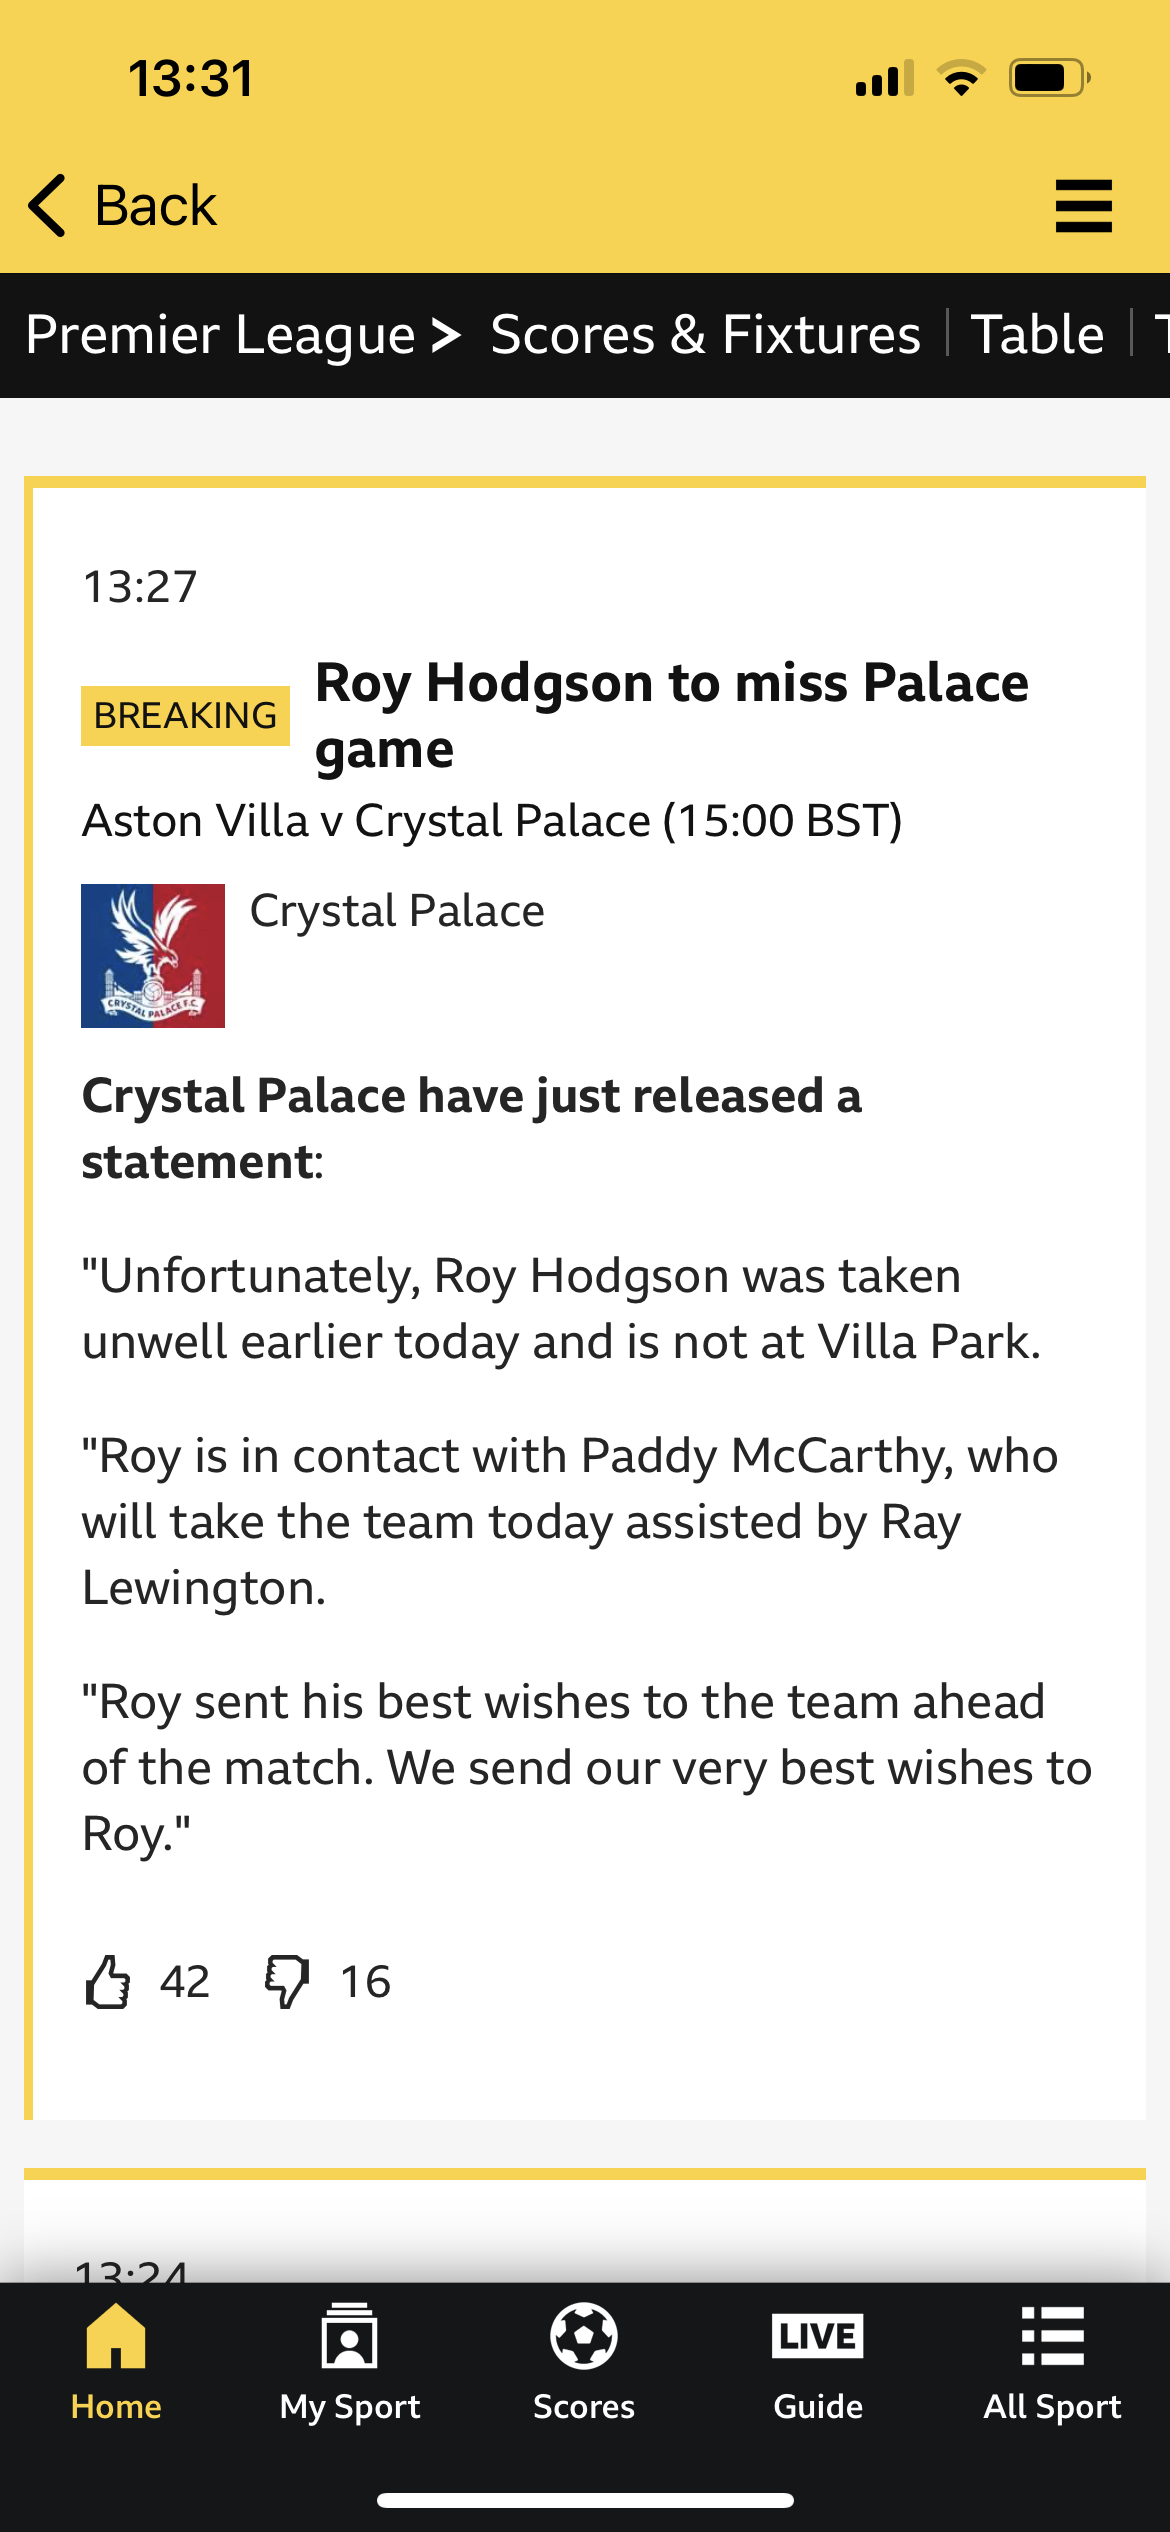Tap the Crystal Palace team name link
Image resolution: width=1170 pixels, height=2532 pixels.
[397, 911]
